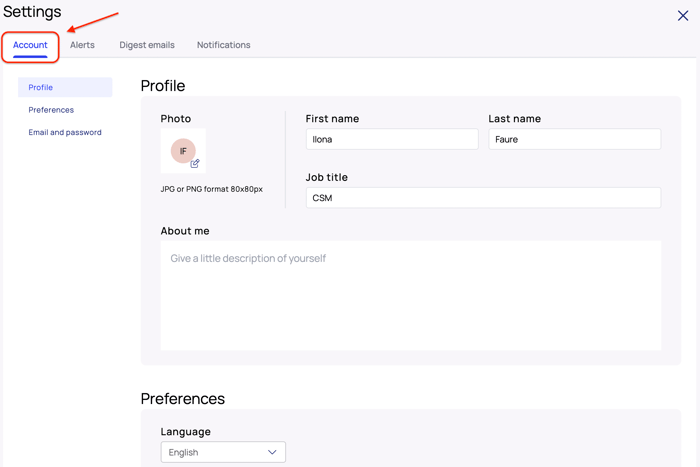The image size is (700, 467).
Task: Go to the Digest emails tab
Action: pos(147,45)
